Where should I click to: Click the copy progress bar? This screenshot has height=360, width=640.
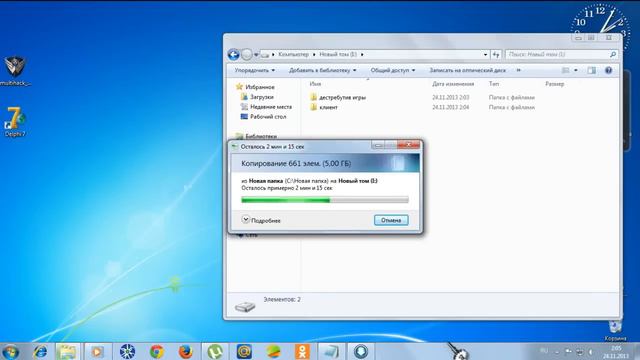pos(324,200)
